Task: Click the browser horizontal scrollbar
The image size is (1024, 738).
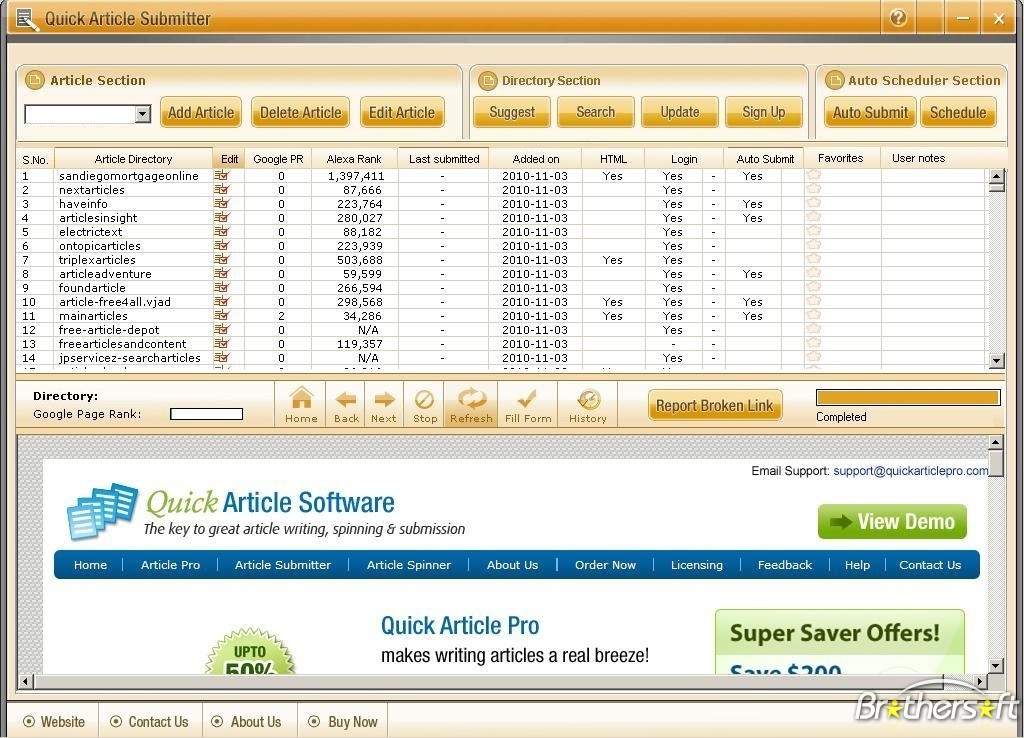Action: click(x=502, y=681)
